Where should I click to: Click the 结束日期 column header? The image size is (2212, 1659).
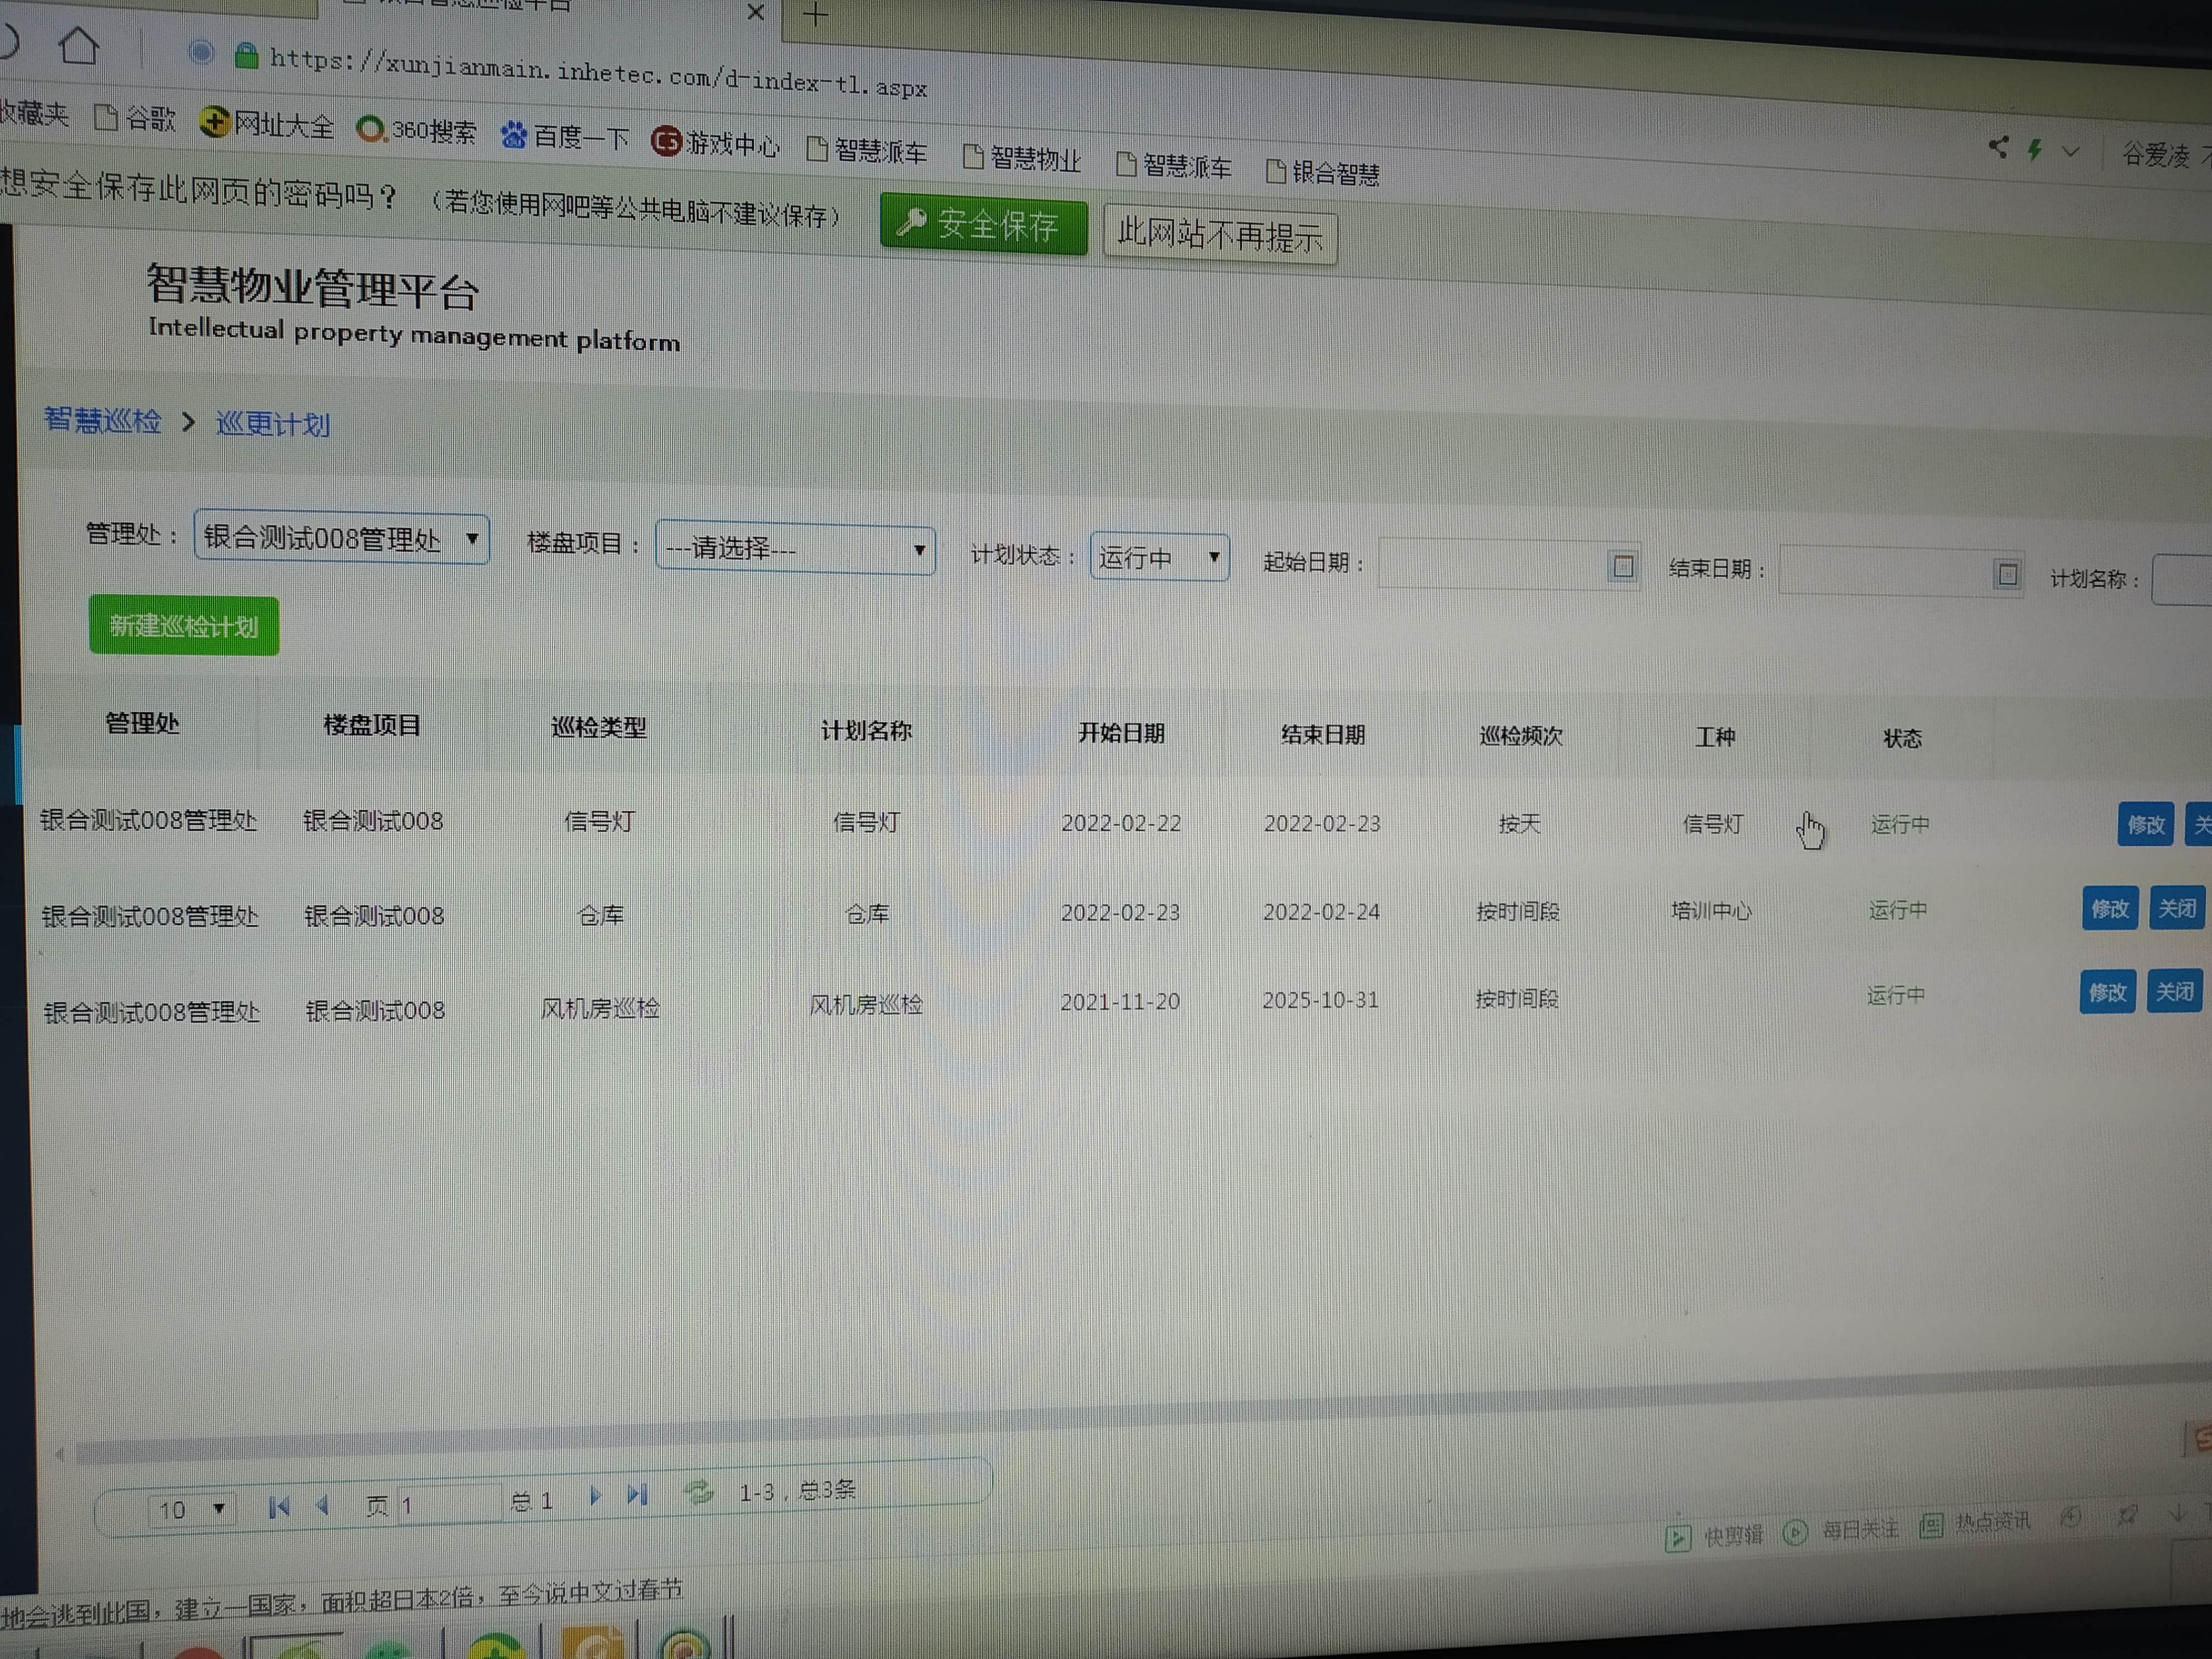(x=1322, y=735)
